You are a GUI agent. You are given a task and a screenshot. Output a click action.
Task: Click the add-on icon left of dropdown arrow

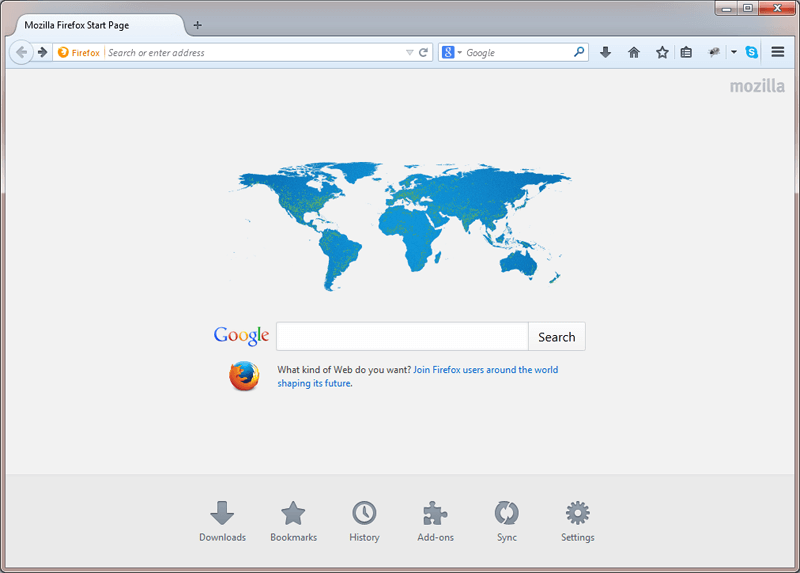tap(714, 52)
